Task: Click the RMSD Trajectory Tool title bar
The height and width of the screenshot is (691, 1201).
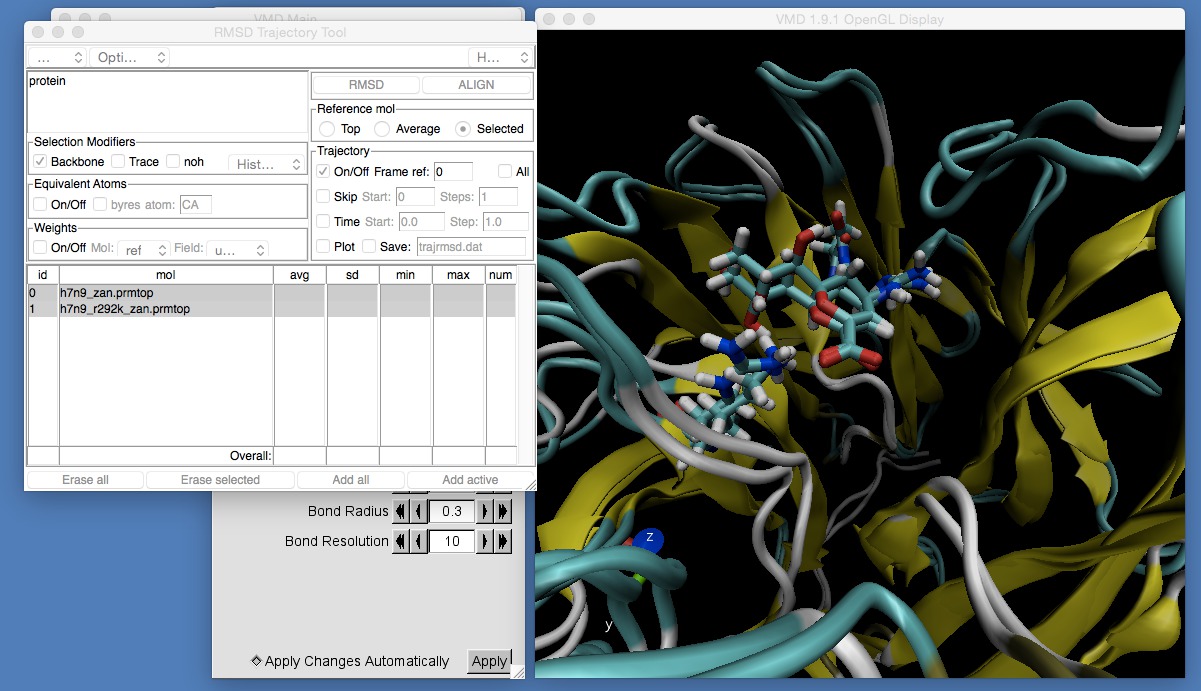Action: (280, 32)
